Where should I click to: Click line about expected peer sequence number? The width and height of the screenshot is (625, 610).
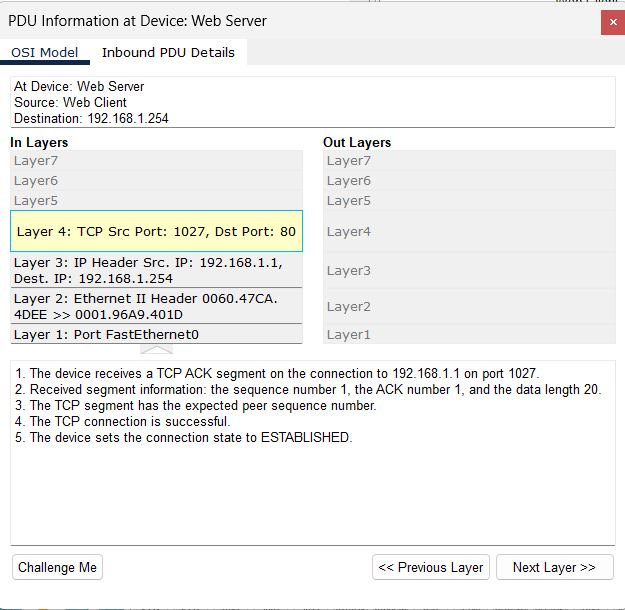196,405
